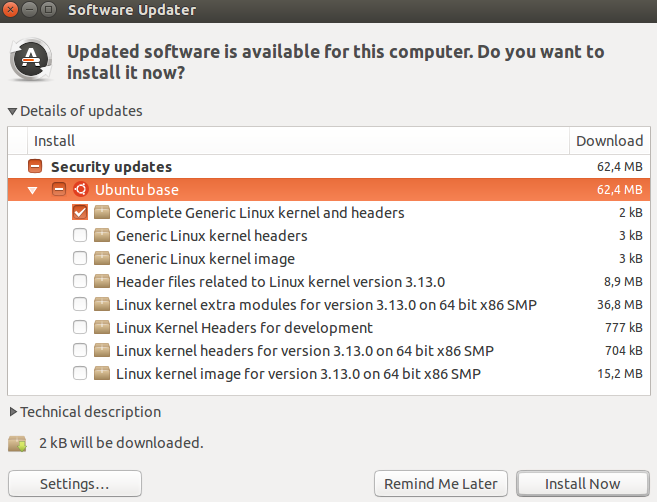Click the Install column header
657x502 pixels.
point(300,141)
